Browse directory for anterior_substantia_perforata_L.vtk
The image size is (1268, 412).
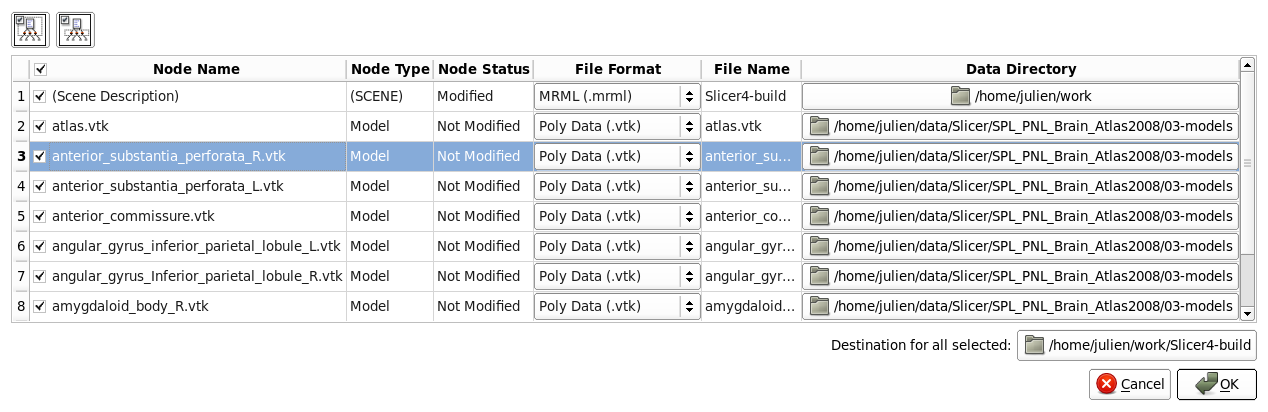[1020, 186]
